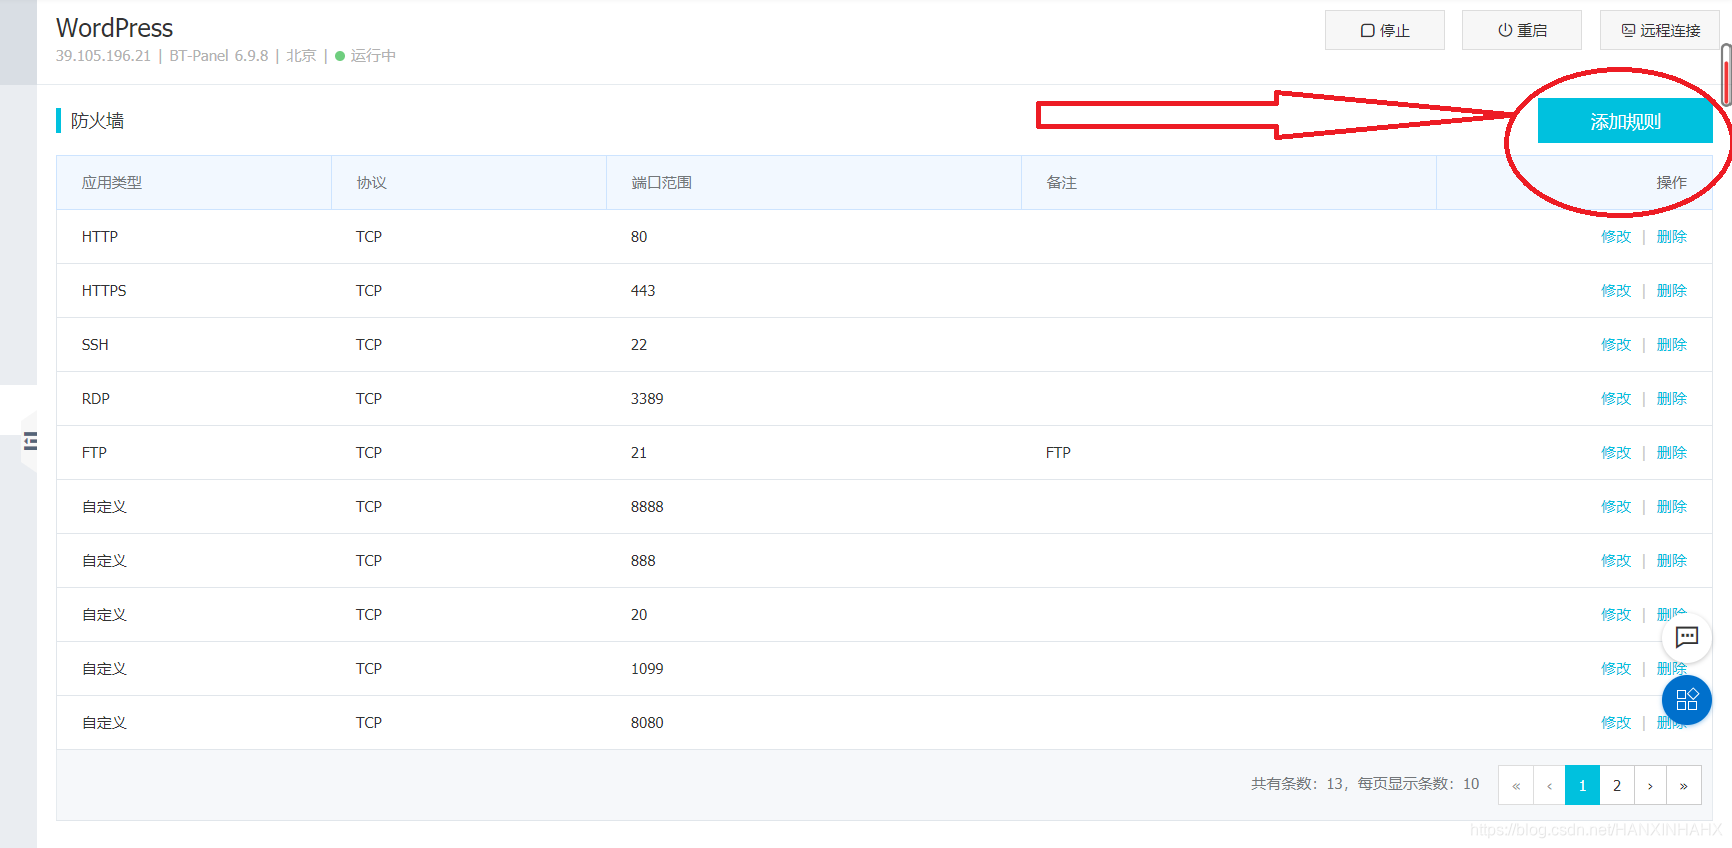Click port value 8080
This screenshot has height=848, width=1732.
(647, 723)
